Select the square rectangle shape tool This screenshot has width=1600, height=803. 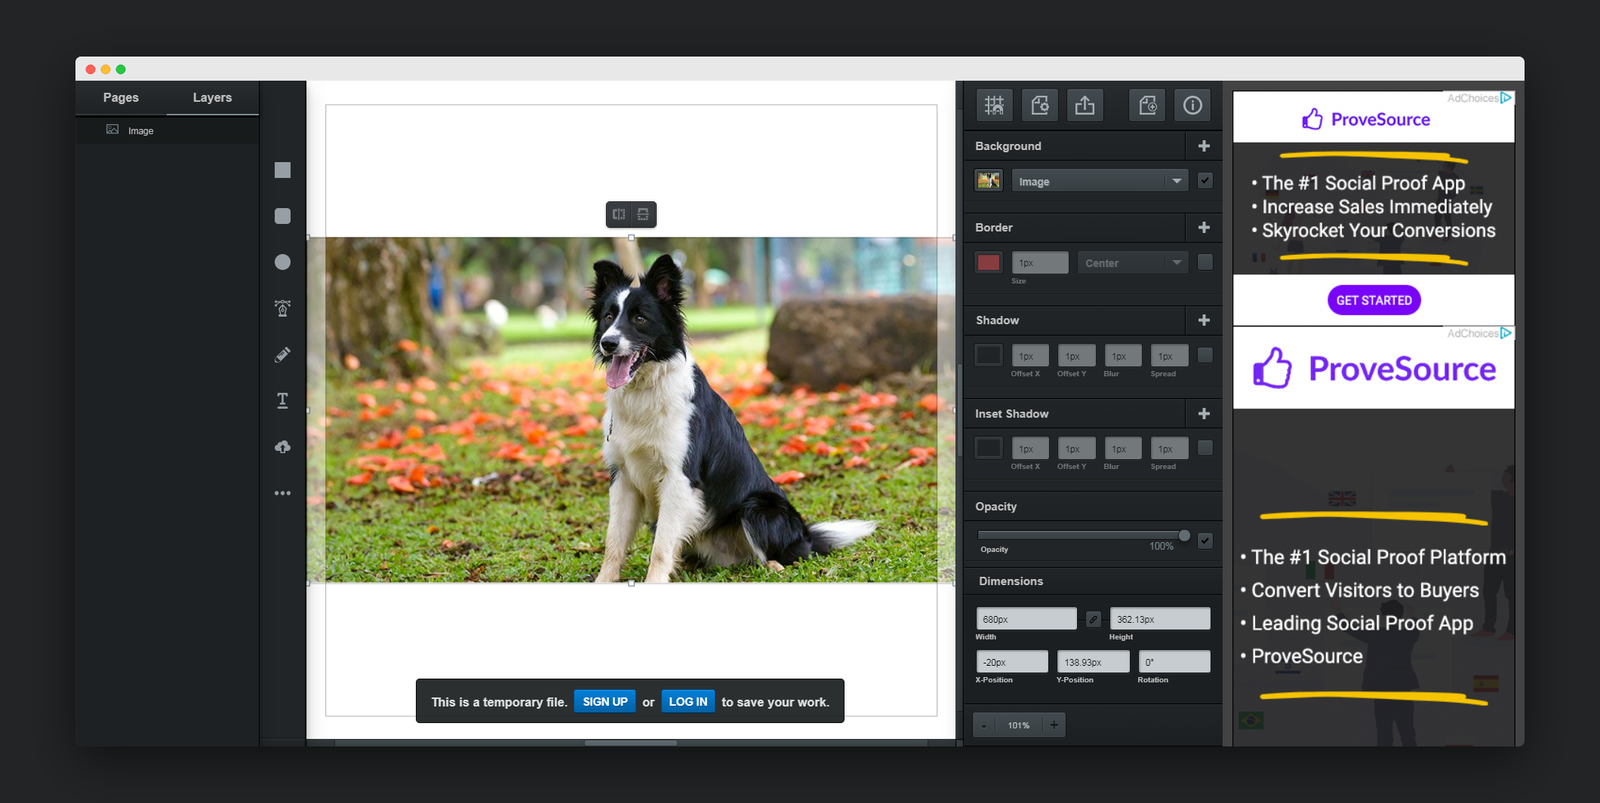pyautogui.click(x=283, y=170)
